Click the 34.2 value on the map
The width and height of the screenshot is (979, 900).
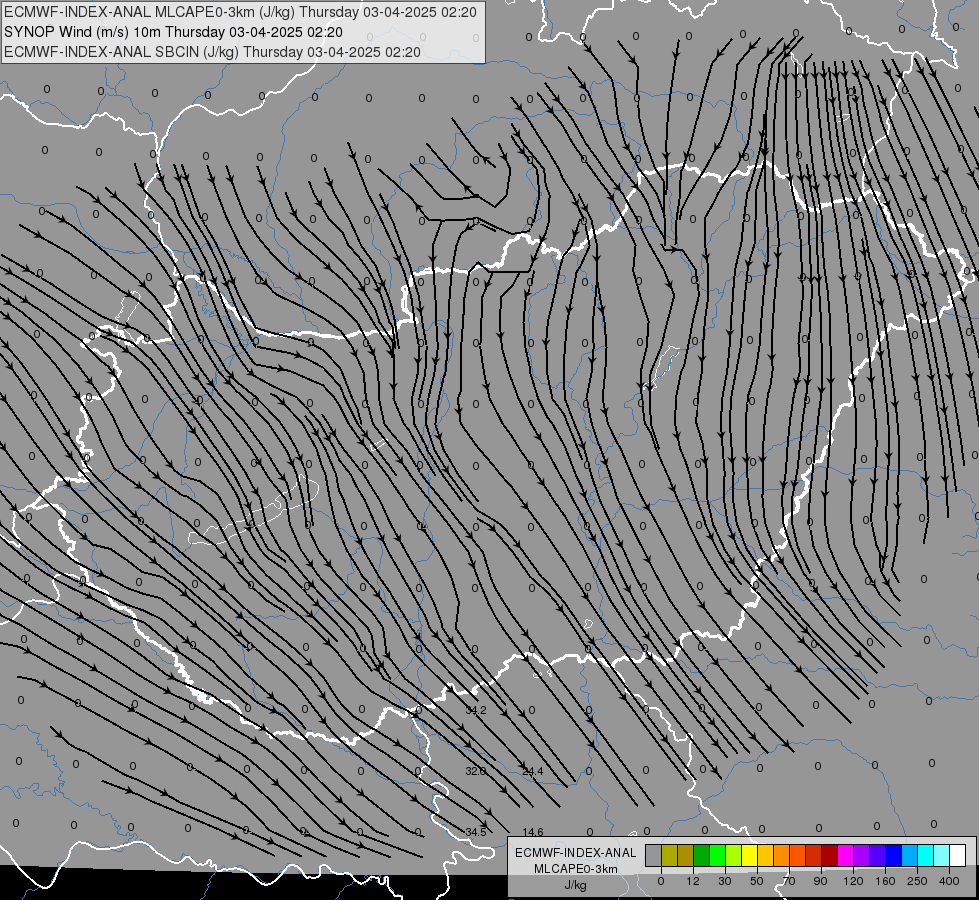[x=476, y=710]
